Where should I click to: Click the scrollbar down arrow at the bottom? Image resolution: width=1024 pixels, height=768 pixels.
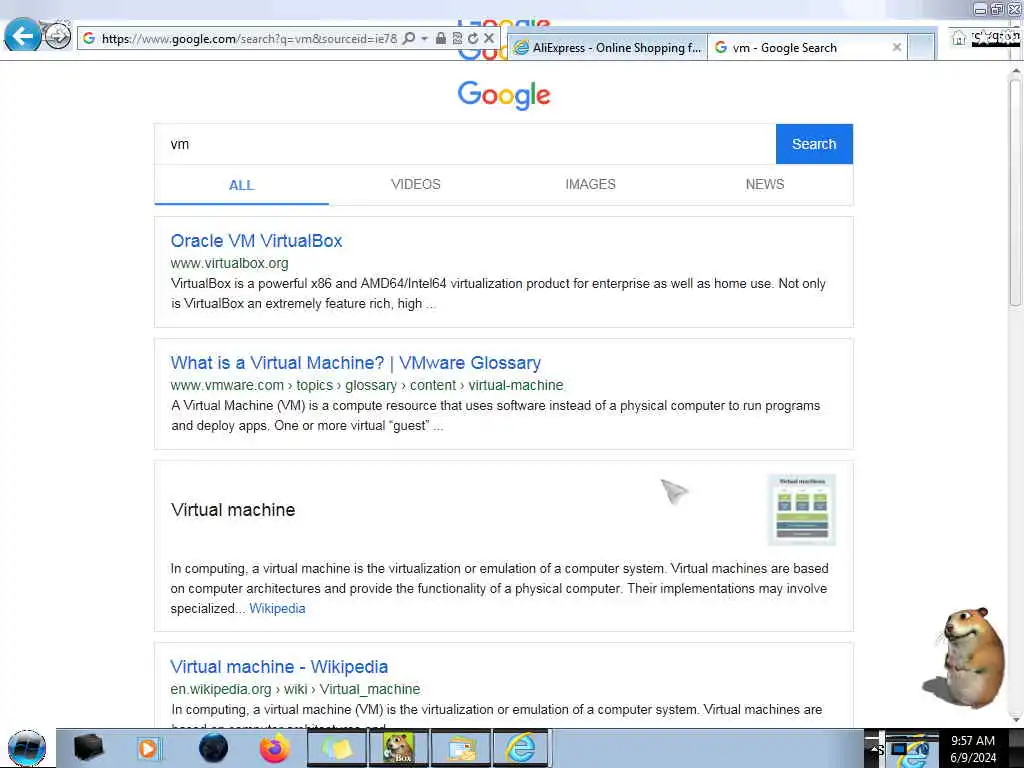1015,718
